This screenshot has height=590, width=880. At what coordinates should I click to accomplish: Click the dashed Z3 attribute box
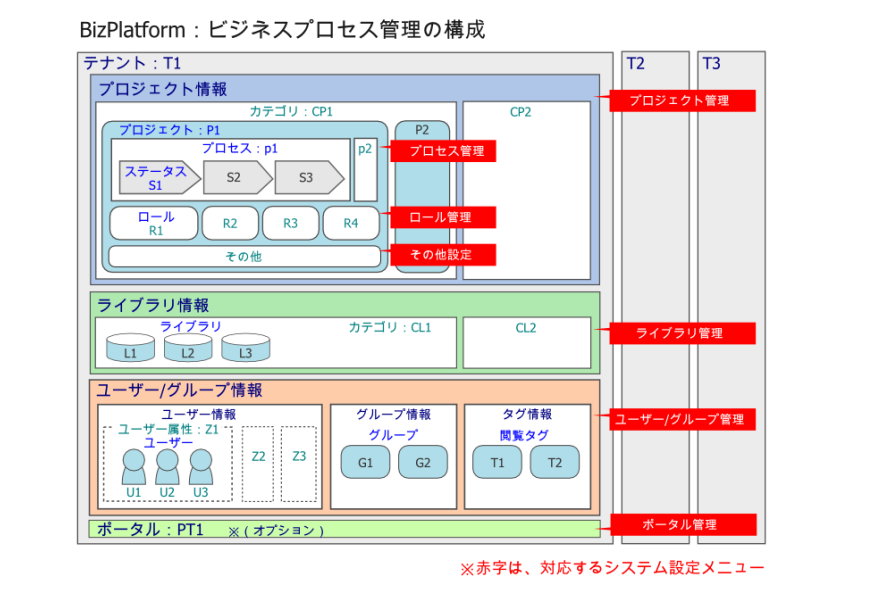[299, 464]
